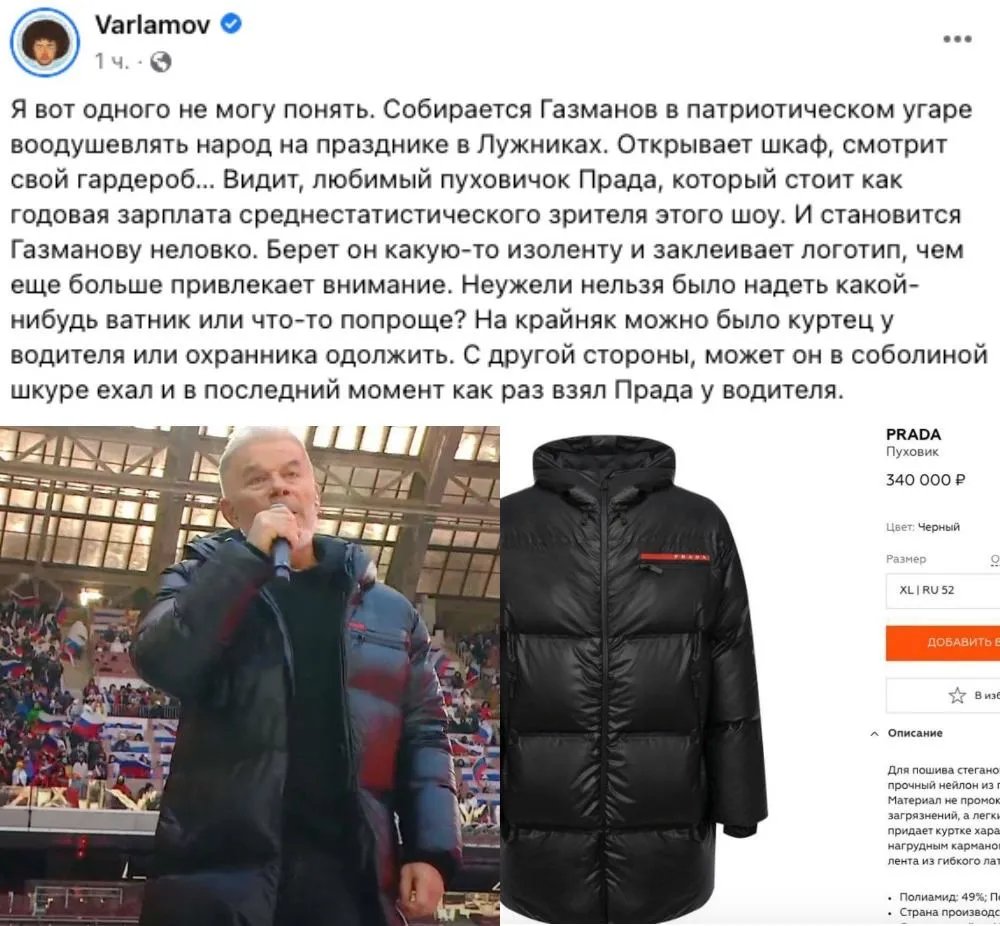This screenshot has height=926, width=1000.
Task: Click the Размер label above size selector
Action: point(906,559)
